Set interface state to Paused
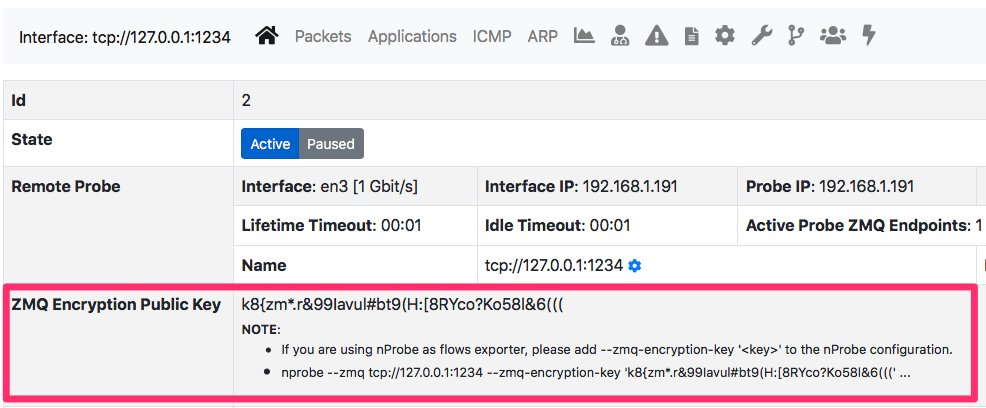This screenshot has height=408, width=986. click(x=331, y=144)
